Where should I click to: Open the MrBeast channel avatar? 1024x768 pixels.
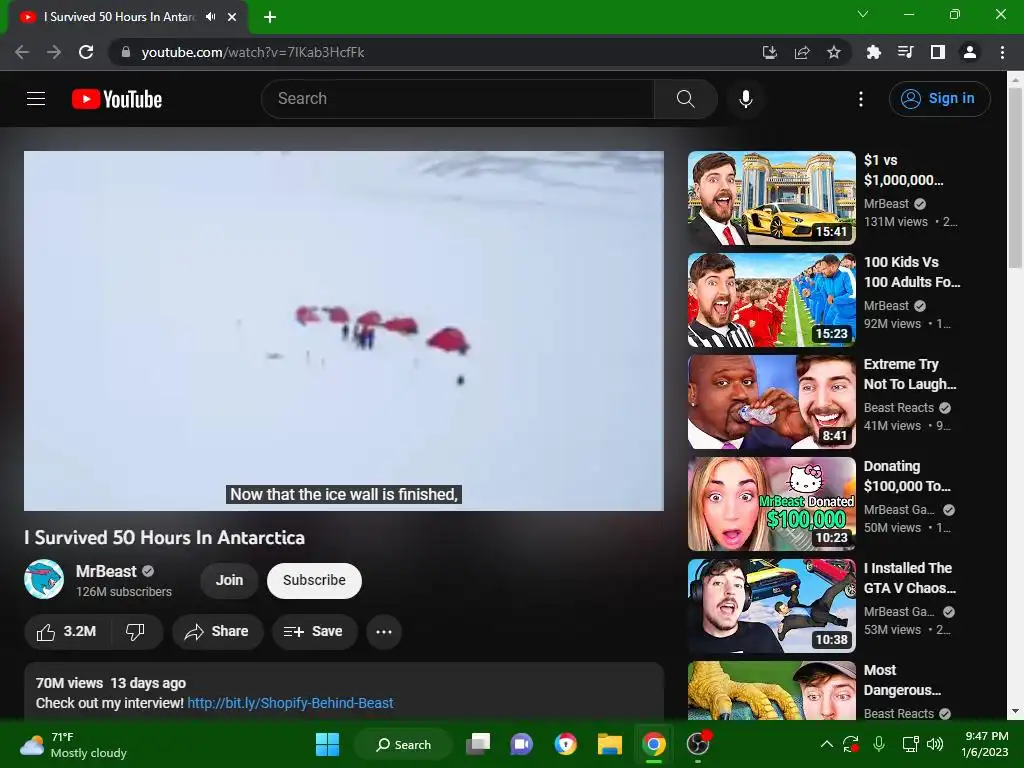click(x=44, y=579)
